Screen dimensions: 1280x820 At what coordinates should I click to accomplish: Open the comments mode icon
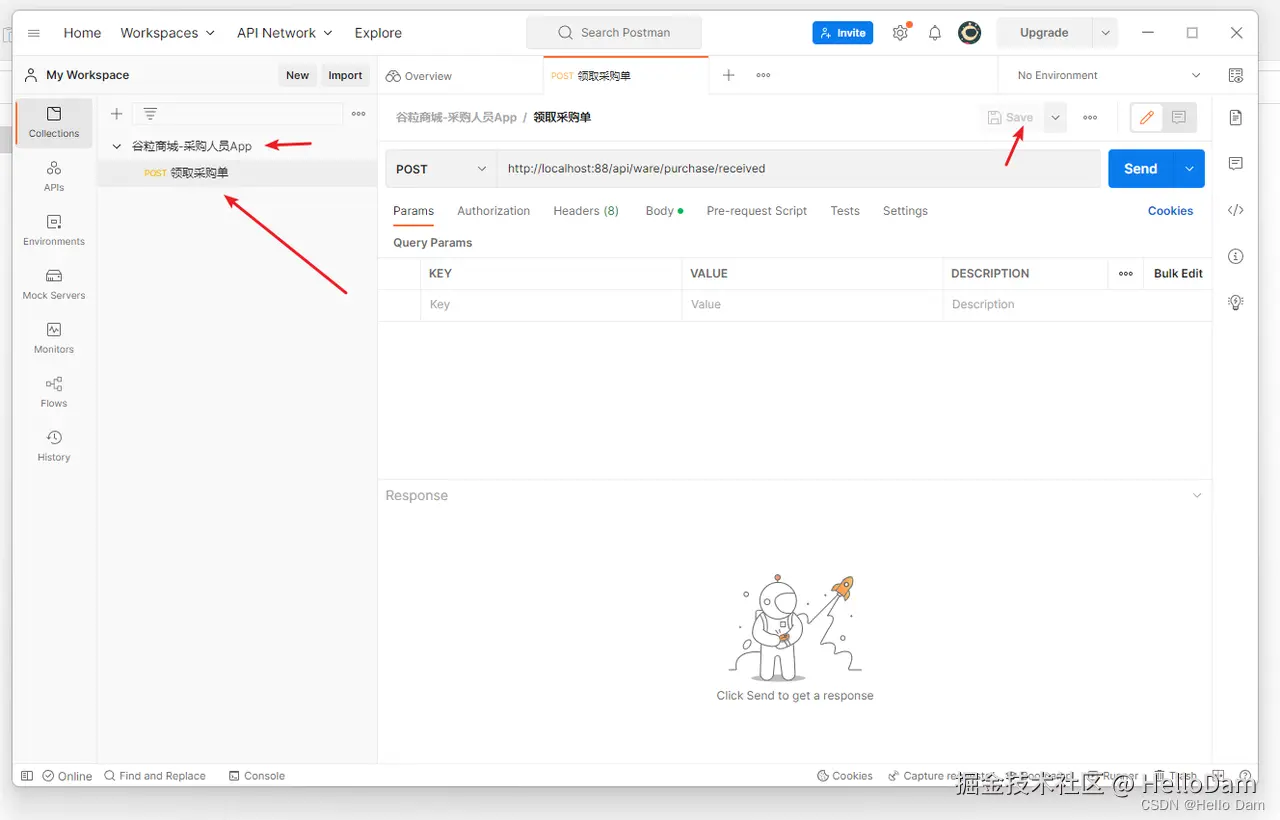(x=1179, y=117)
